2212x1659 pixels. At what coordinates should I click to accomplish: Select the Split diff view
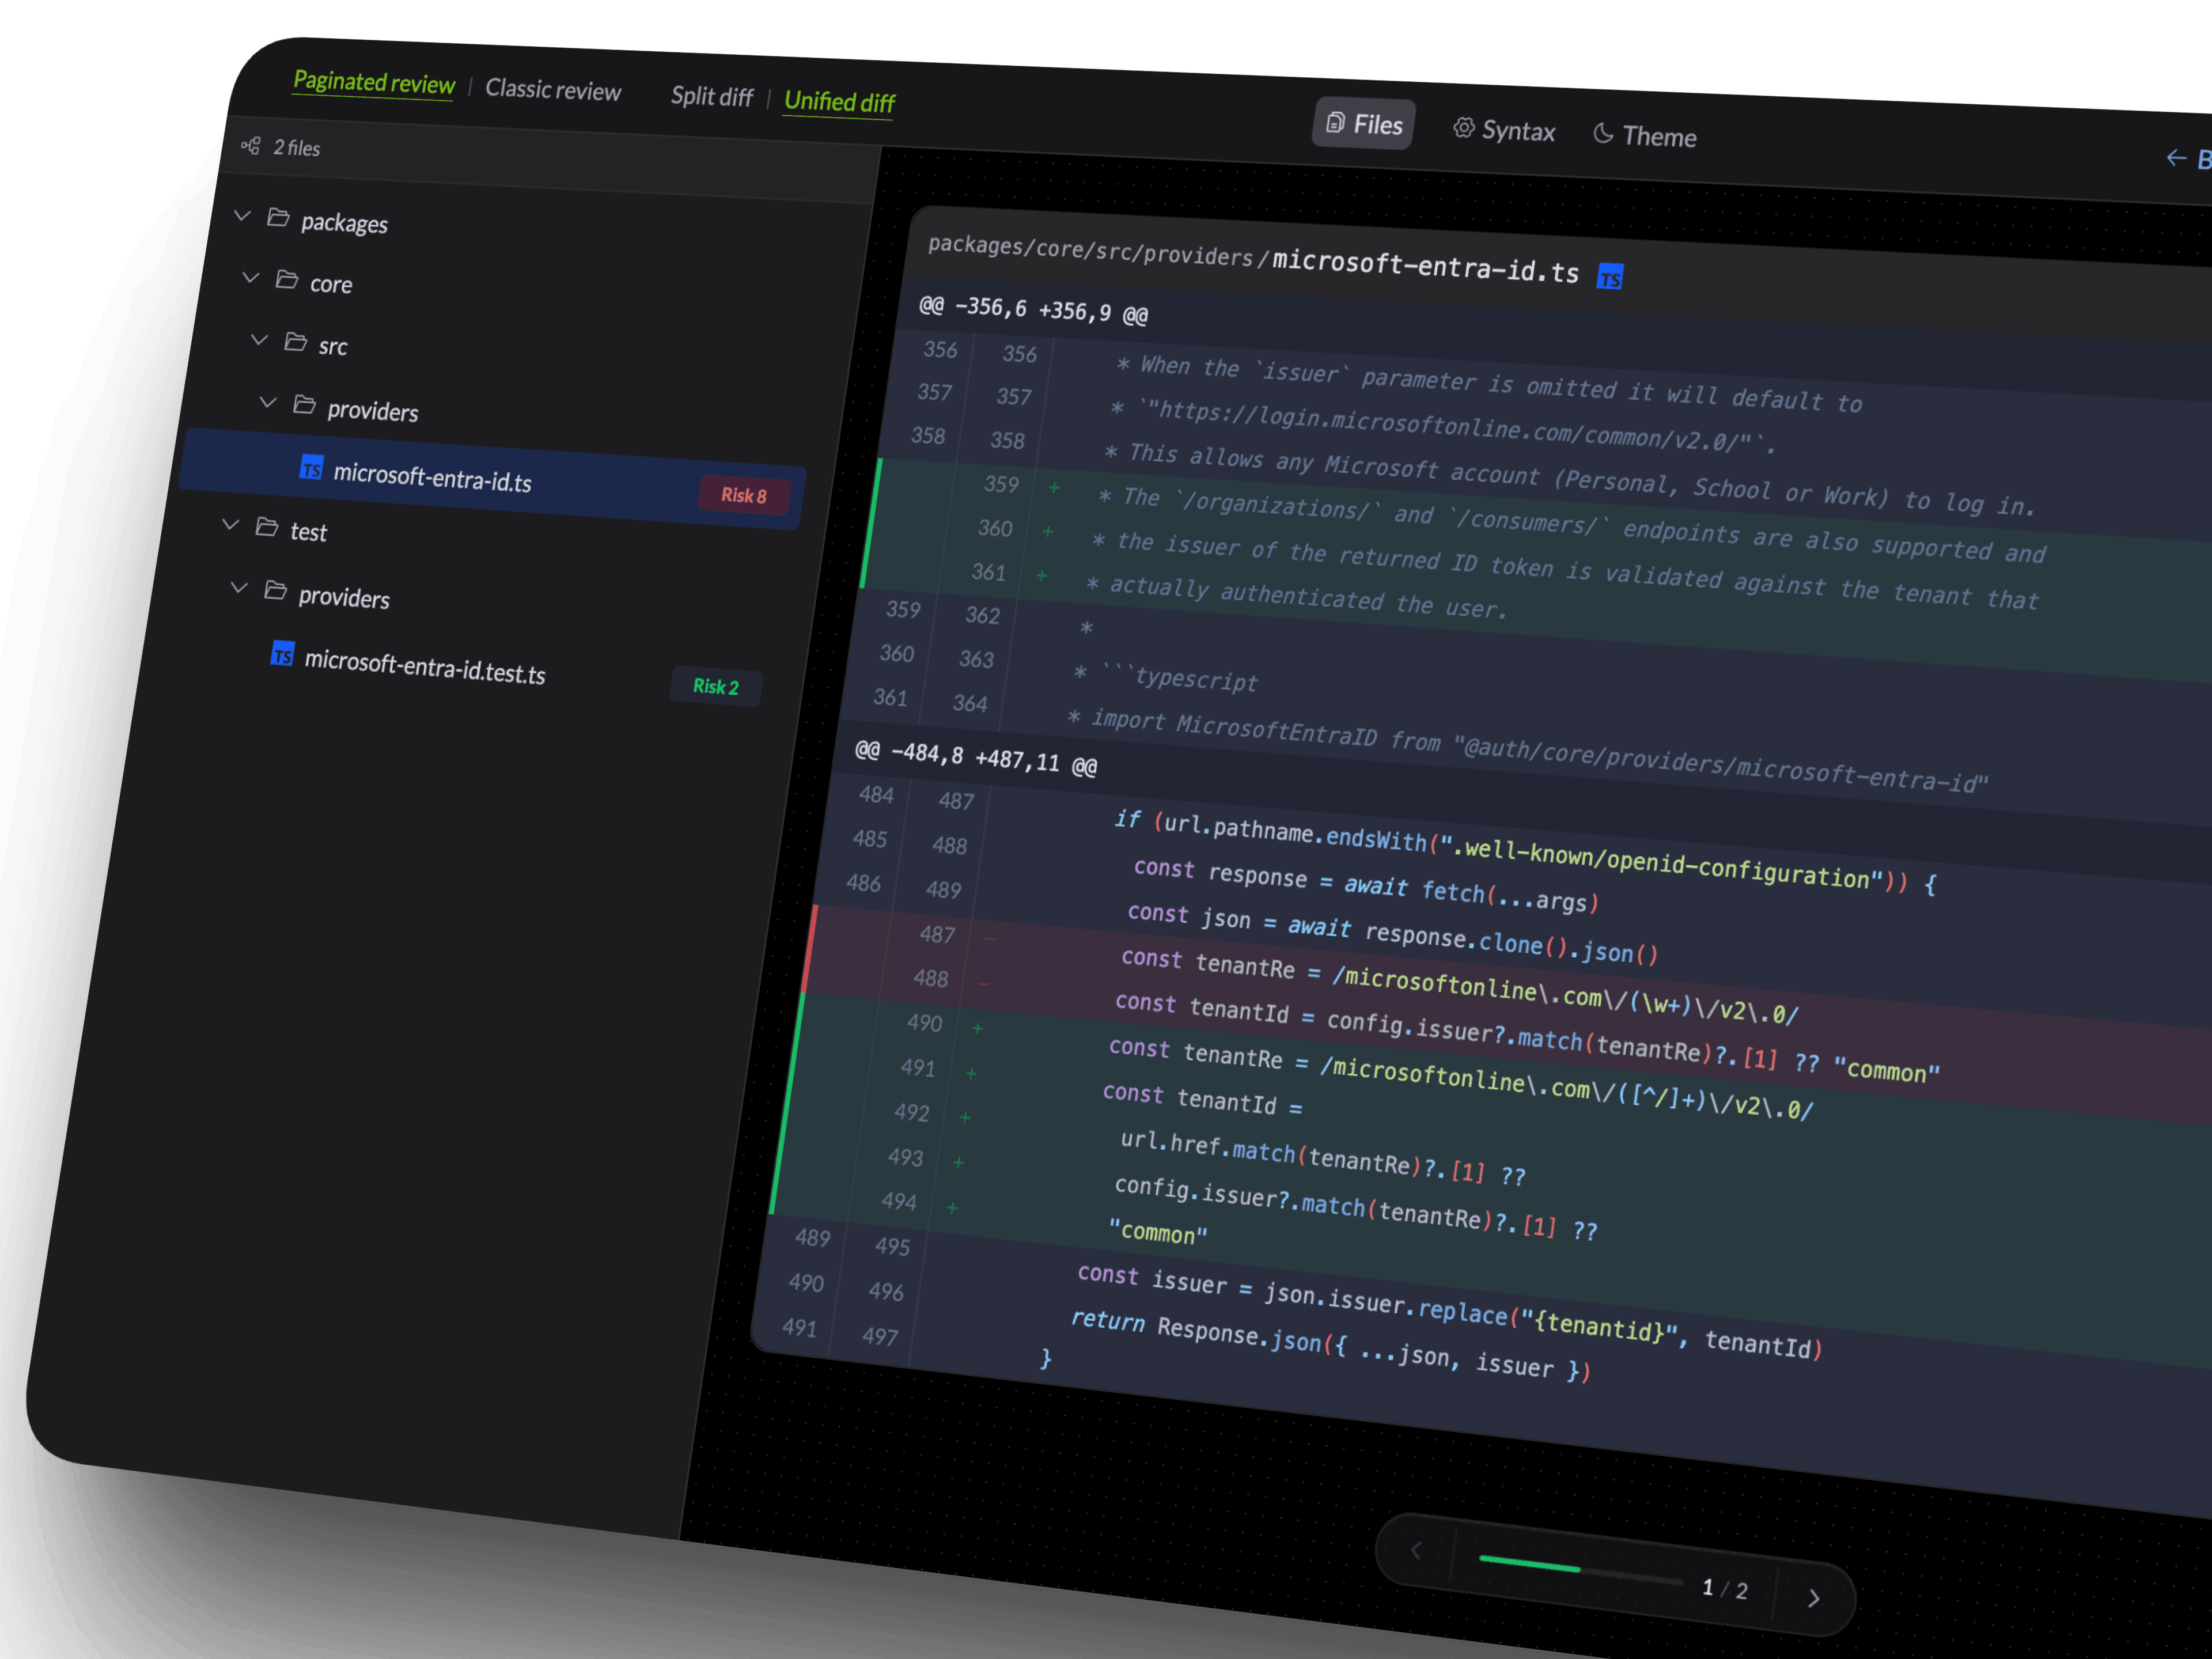coord(712,96)
